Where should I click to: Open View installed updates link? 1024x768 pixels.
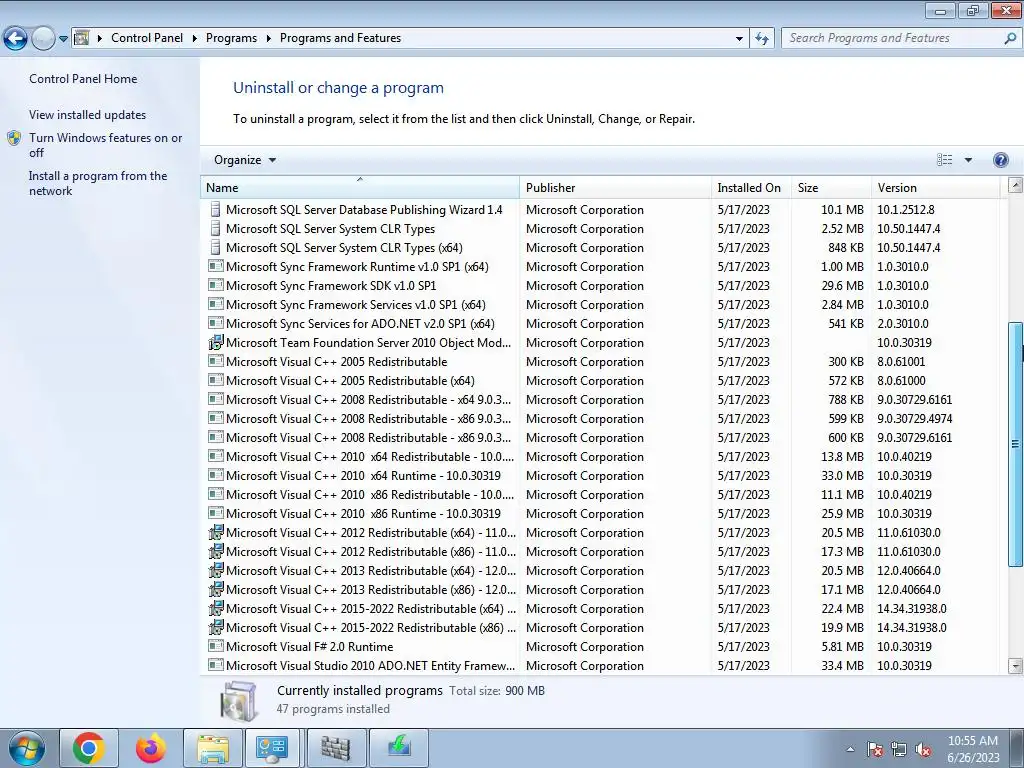coord(88,115)
